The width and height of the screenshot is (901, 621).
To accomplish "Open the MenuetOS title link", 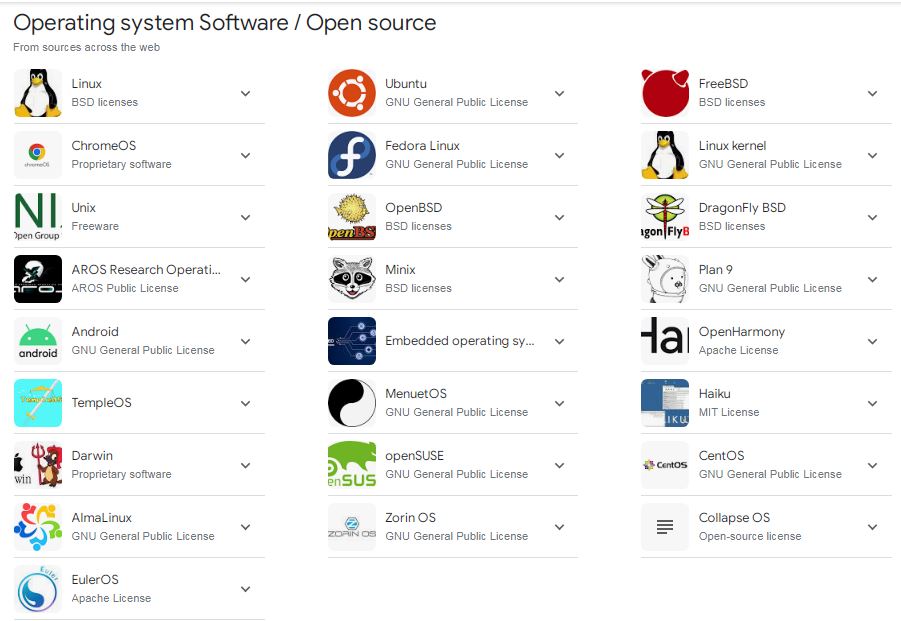I will [x=415, y=394].
